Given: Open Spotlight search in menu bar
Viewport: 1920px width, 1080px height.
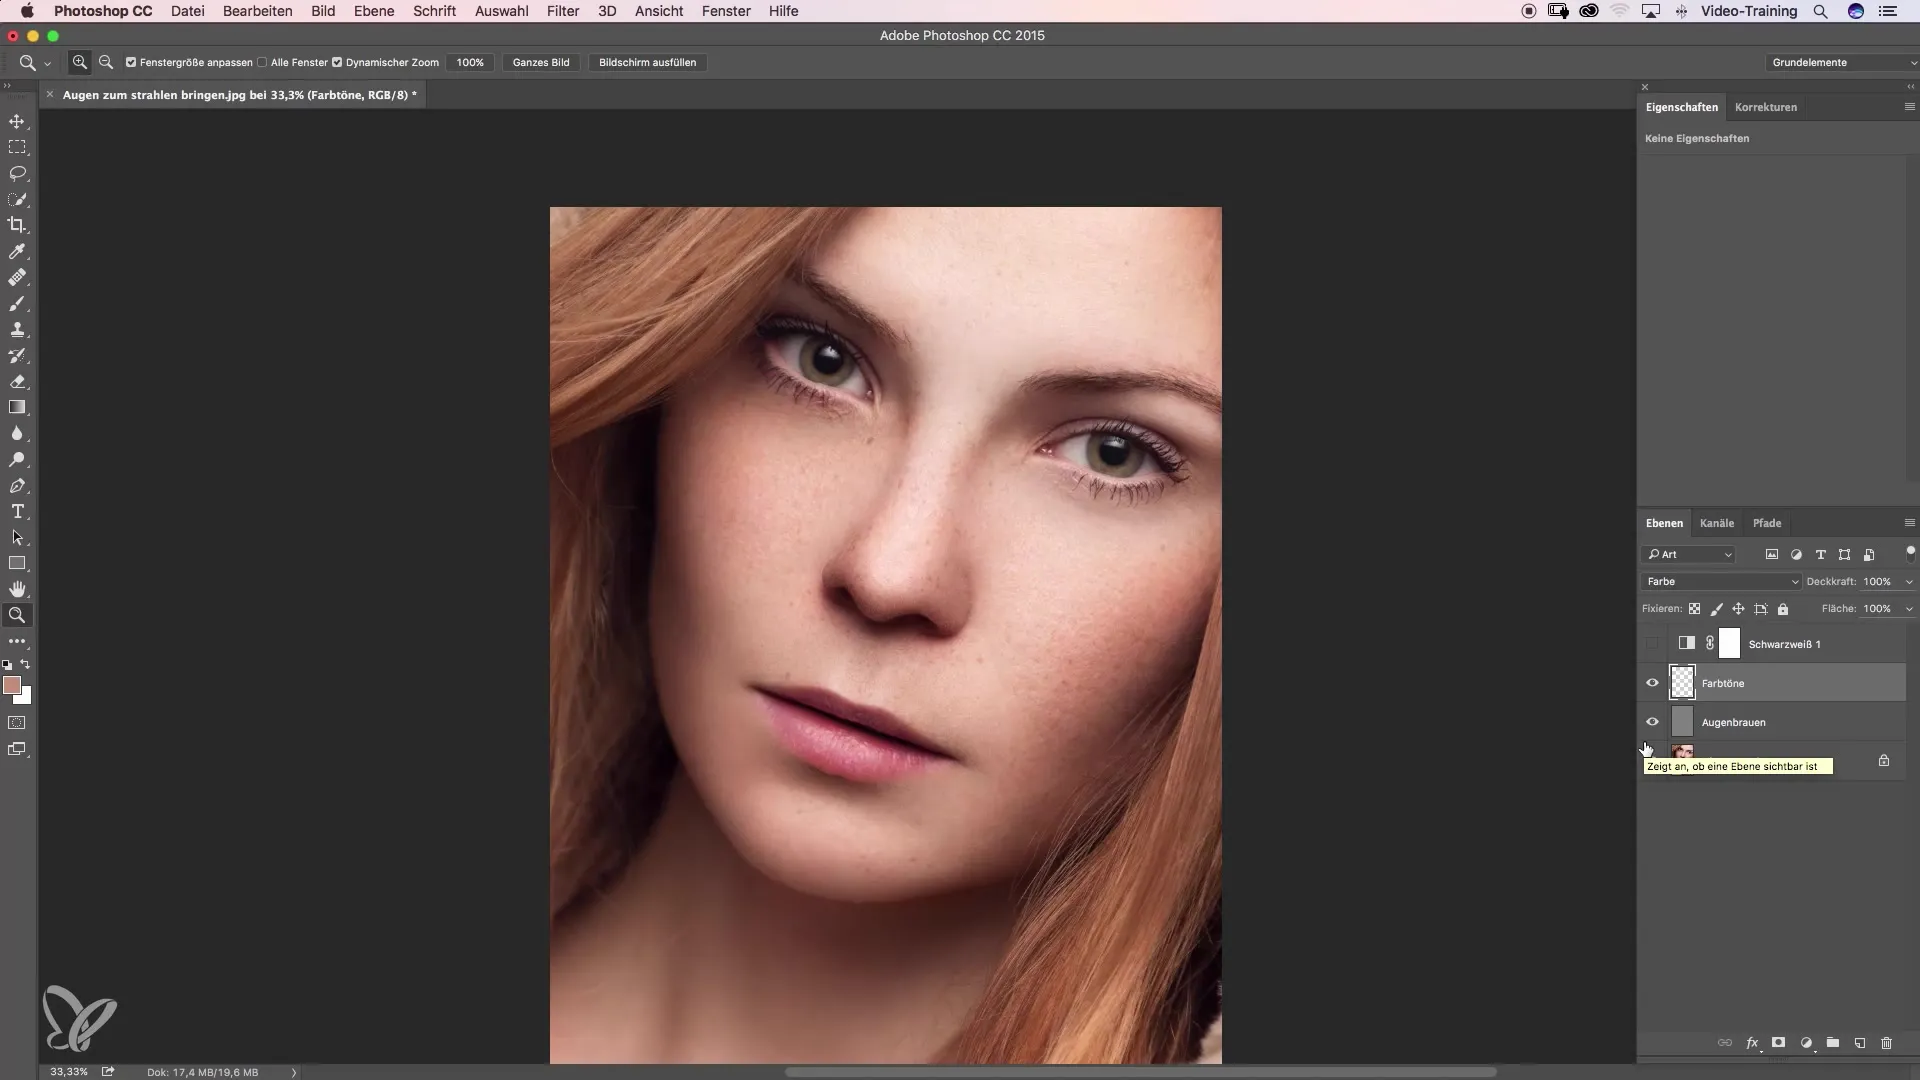Looking at the screenshot, I should pyautogui.click(x=1821, y=11).
